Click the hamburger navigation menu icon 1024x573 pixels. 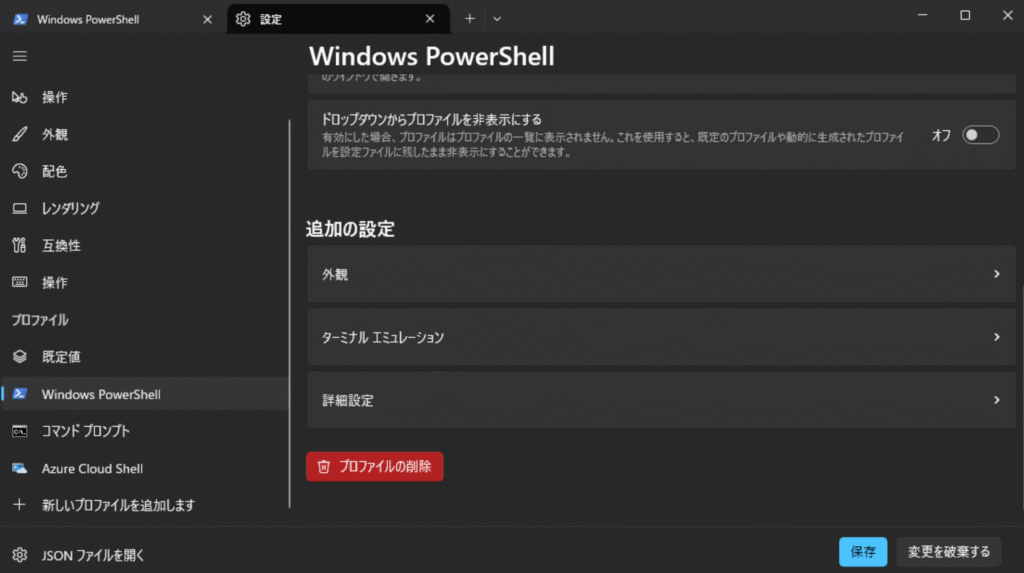(19, 56)
